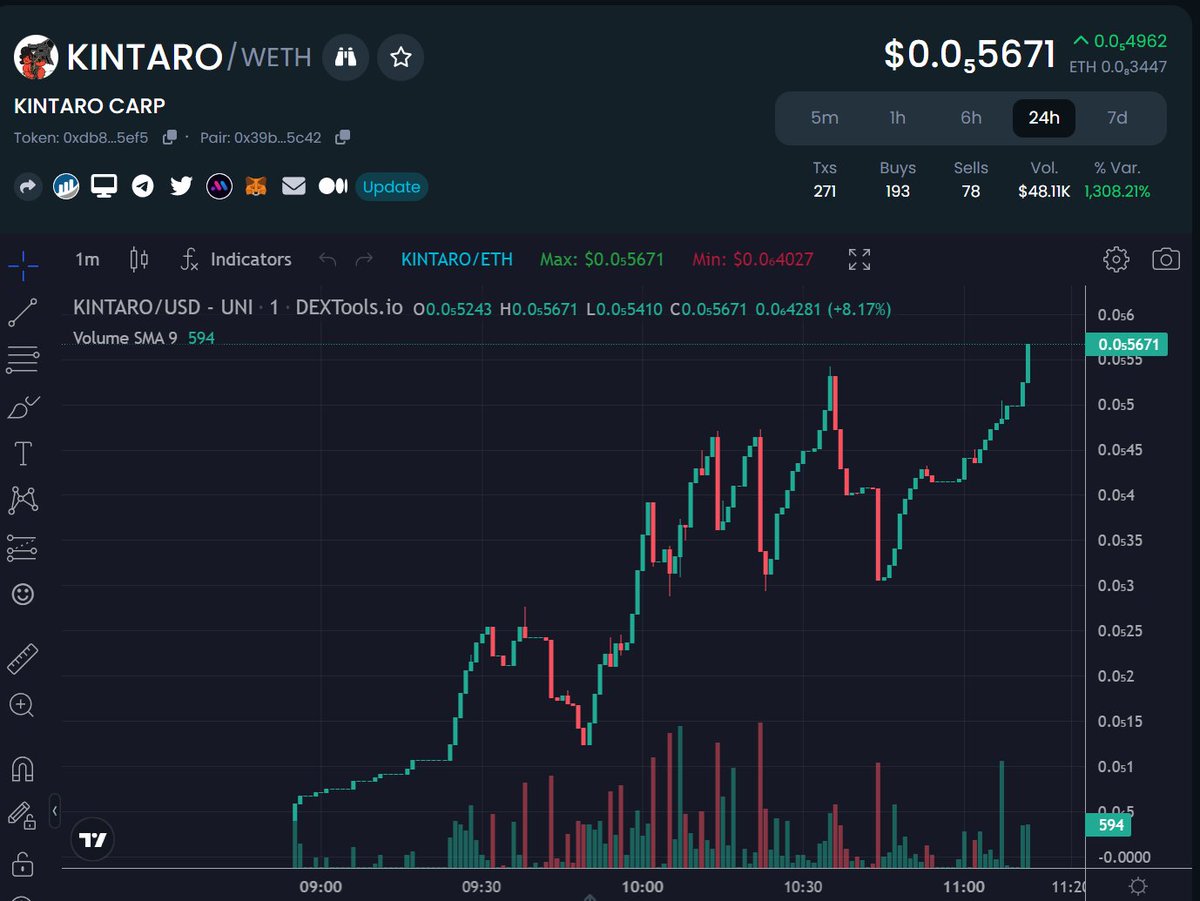Click the Max: $0.0₅5671 text
The width and height of the screenshot is (1200, 901).
pyautogui.click(x=602, y=260)
